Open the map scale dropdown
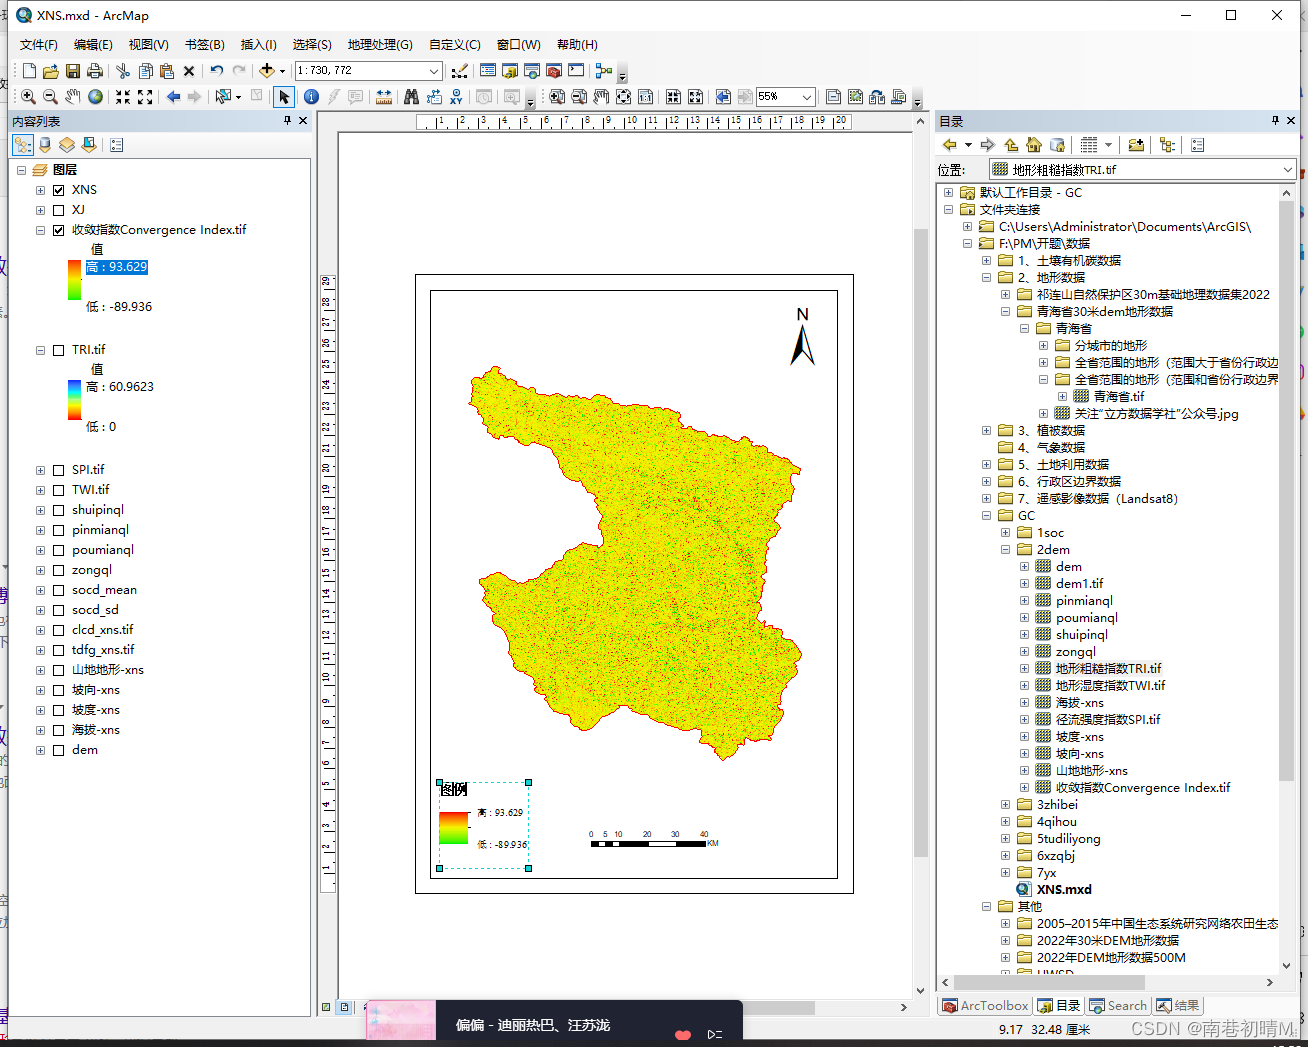This screenshot has width=1308, height=1047. tap(434, 71)
